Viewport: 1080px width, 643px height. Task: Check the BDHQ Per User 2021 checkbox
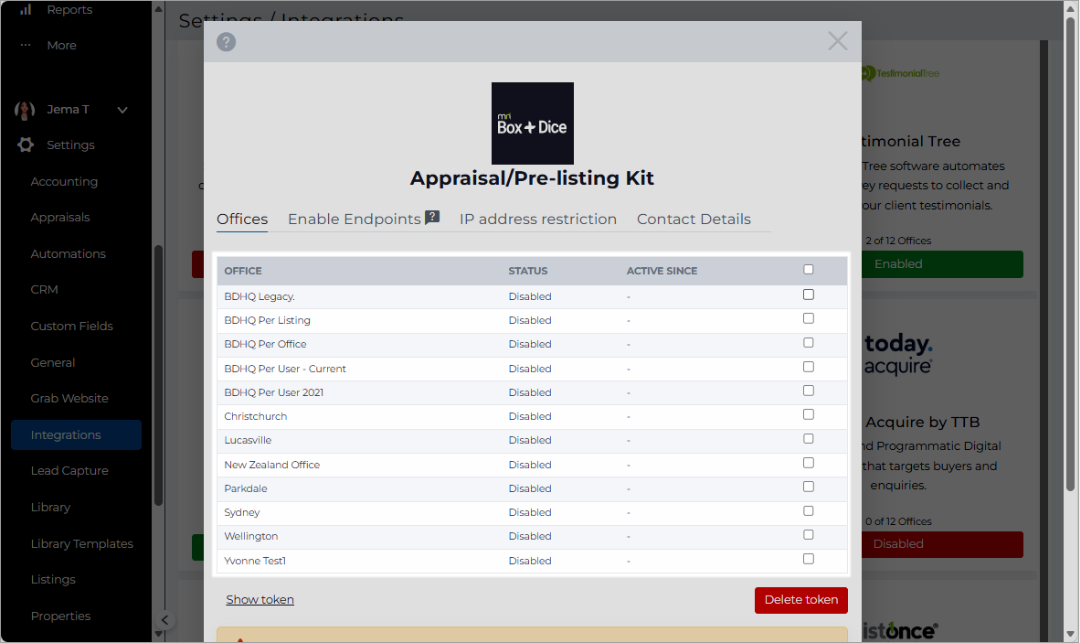pos(809,390)
